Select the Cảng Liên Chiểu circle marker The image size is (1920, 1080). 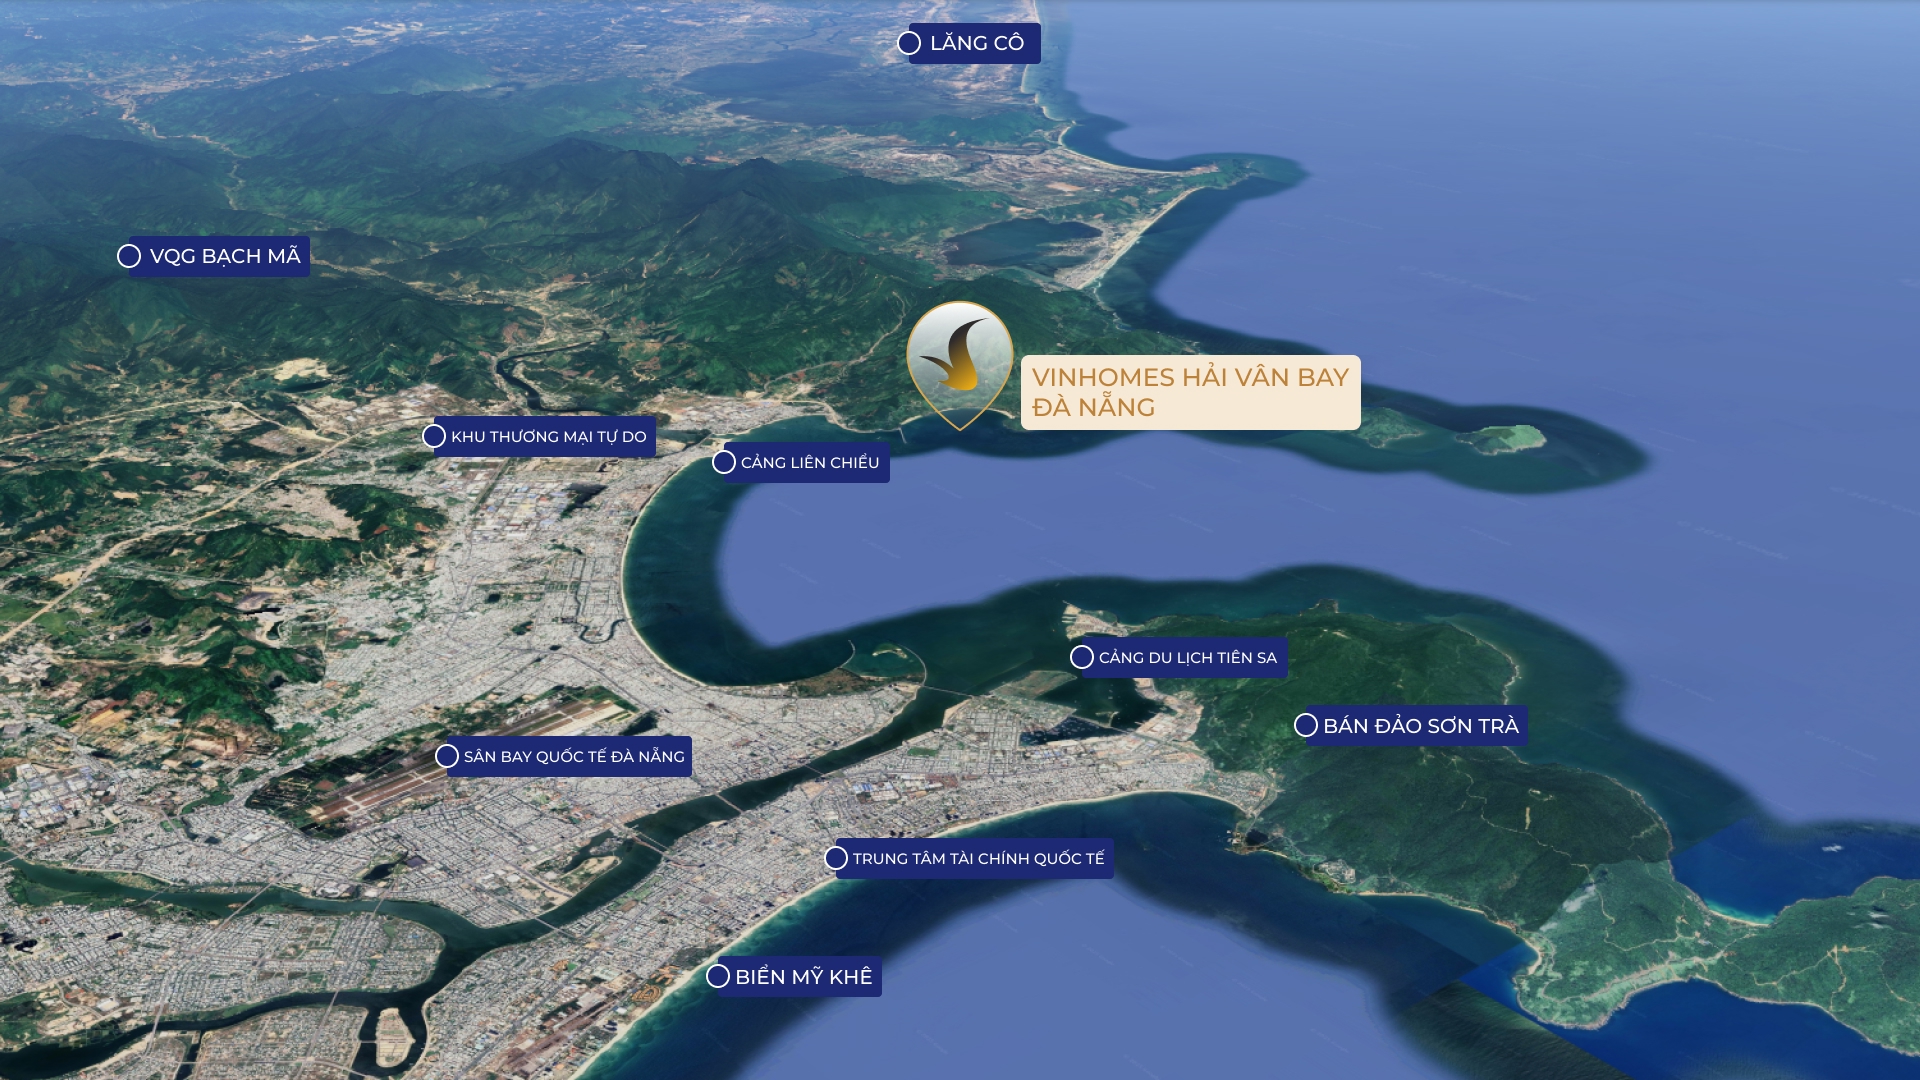724,462
